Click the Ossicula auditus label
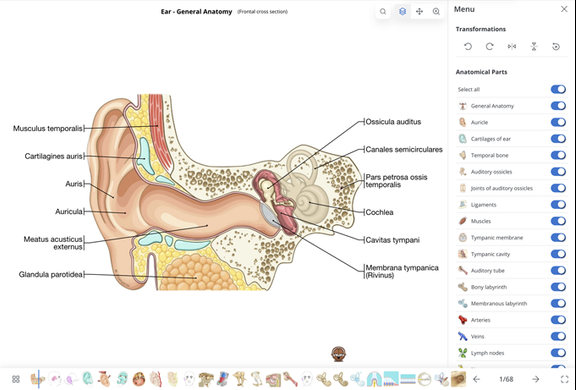This screenshot has width=576, height=390. pos(393,122)
